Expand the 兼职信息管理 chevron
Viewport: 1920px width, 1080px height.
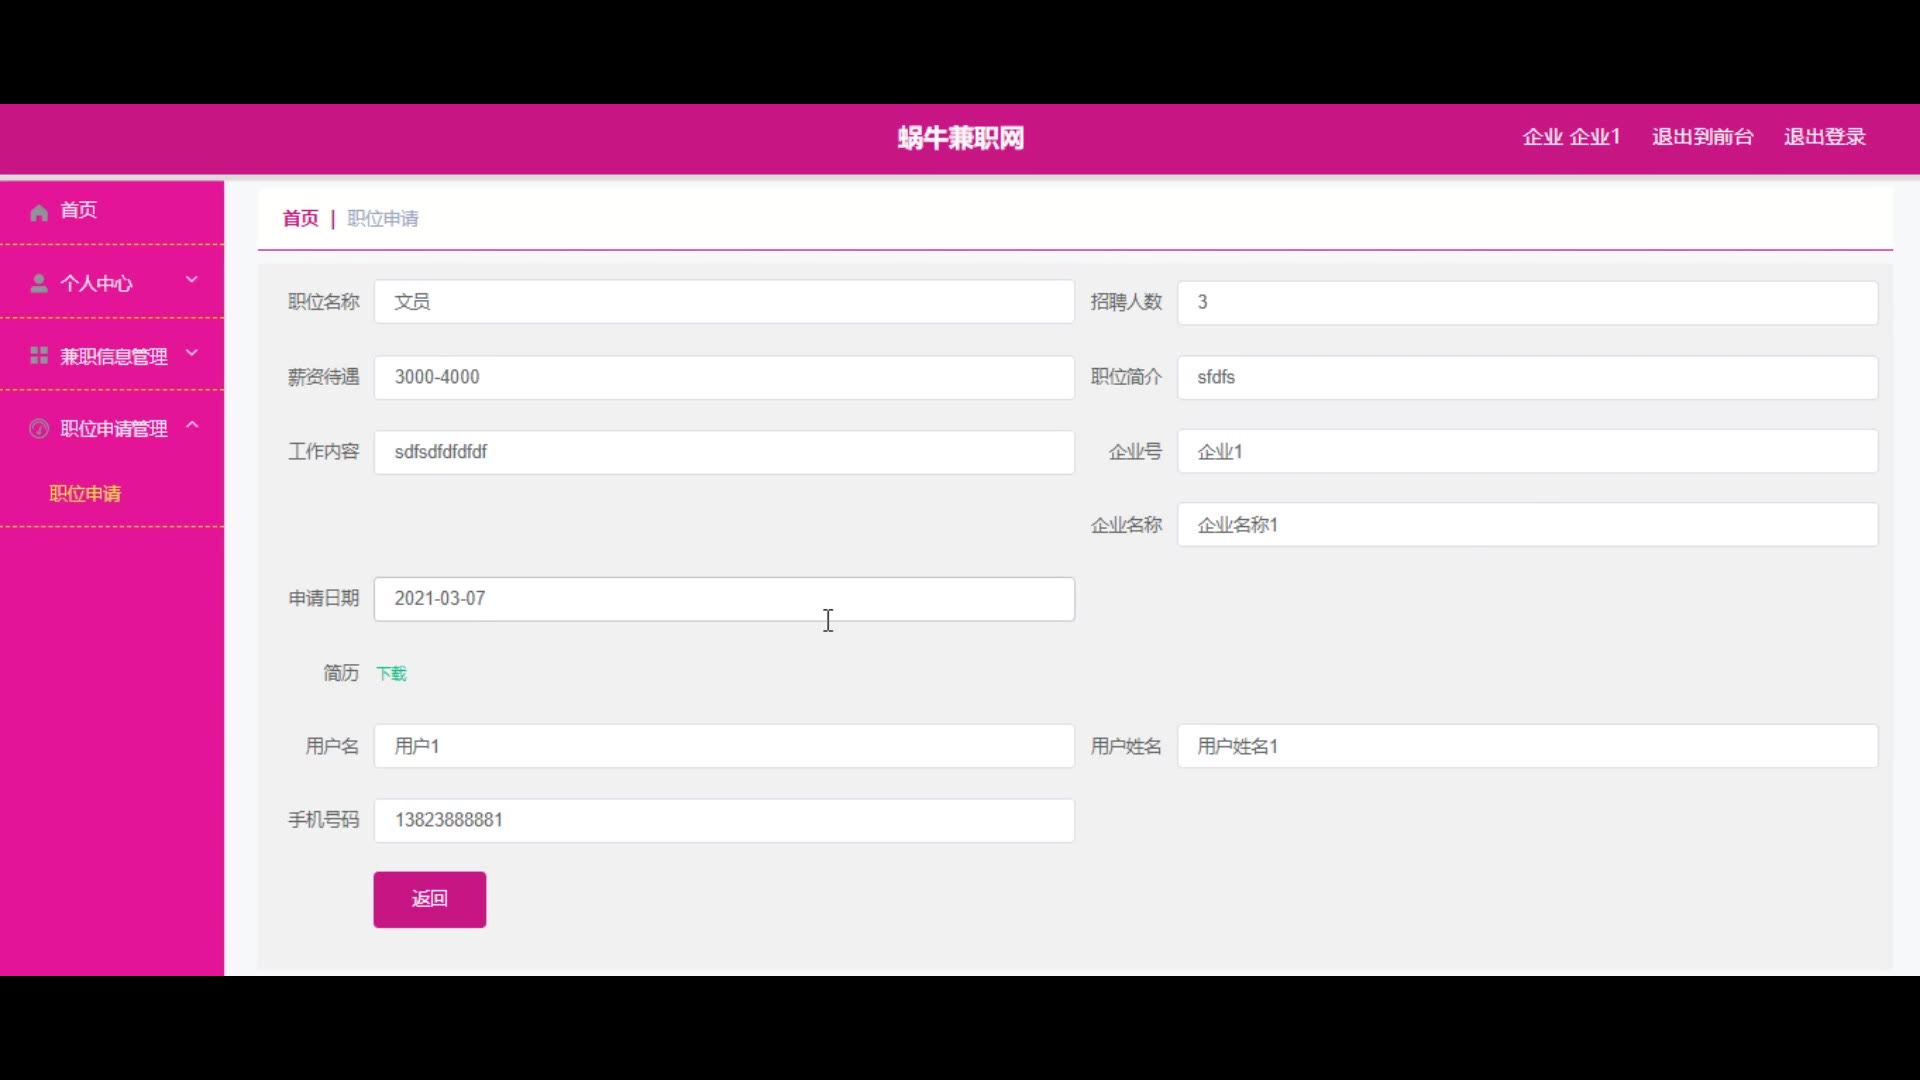192,353
